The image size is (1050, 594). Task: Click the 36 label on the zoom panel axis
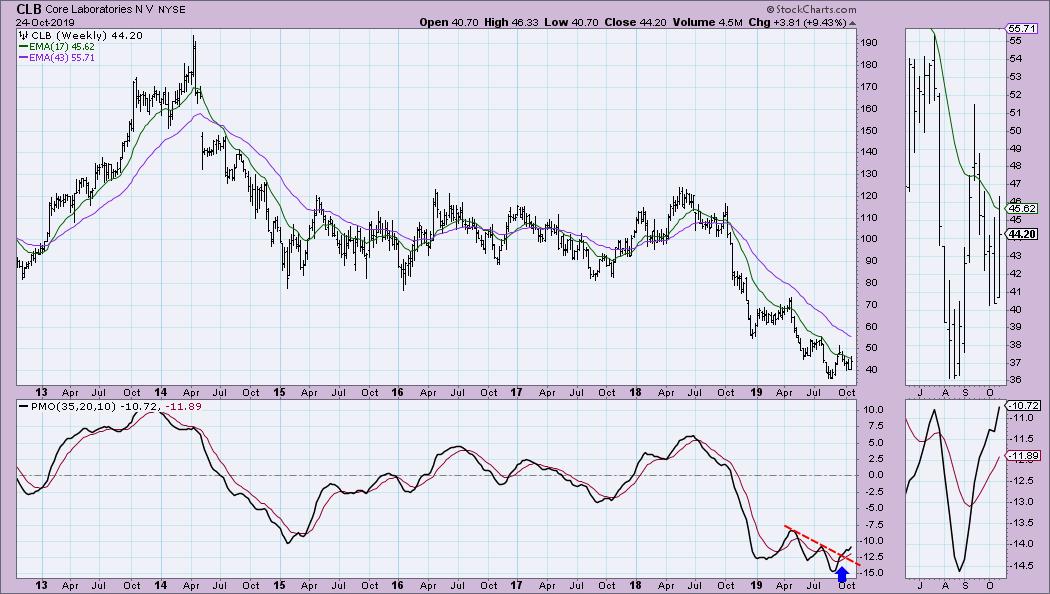click(1015, 380)
